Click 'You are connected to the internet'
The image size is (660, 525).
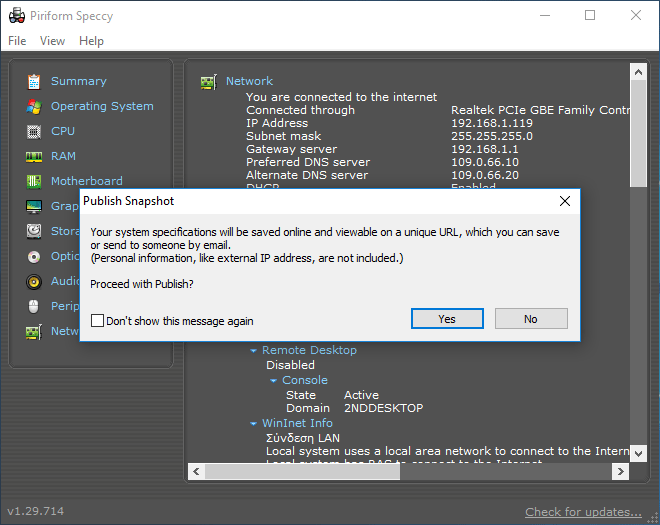tap(341, 97)
